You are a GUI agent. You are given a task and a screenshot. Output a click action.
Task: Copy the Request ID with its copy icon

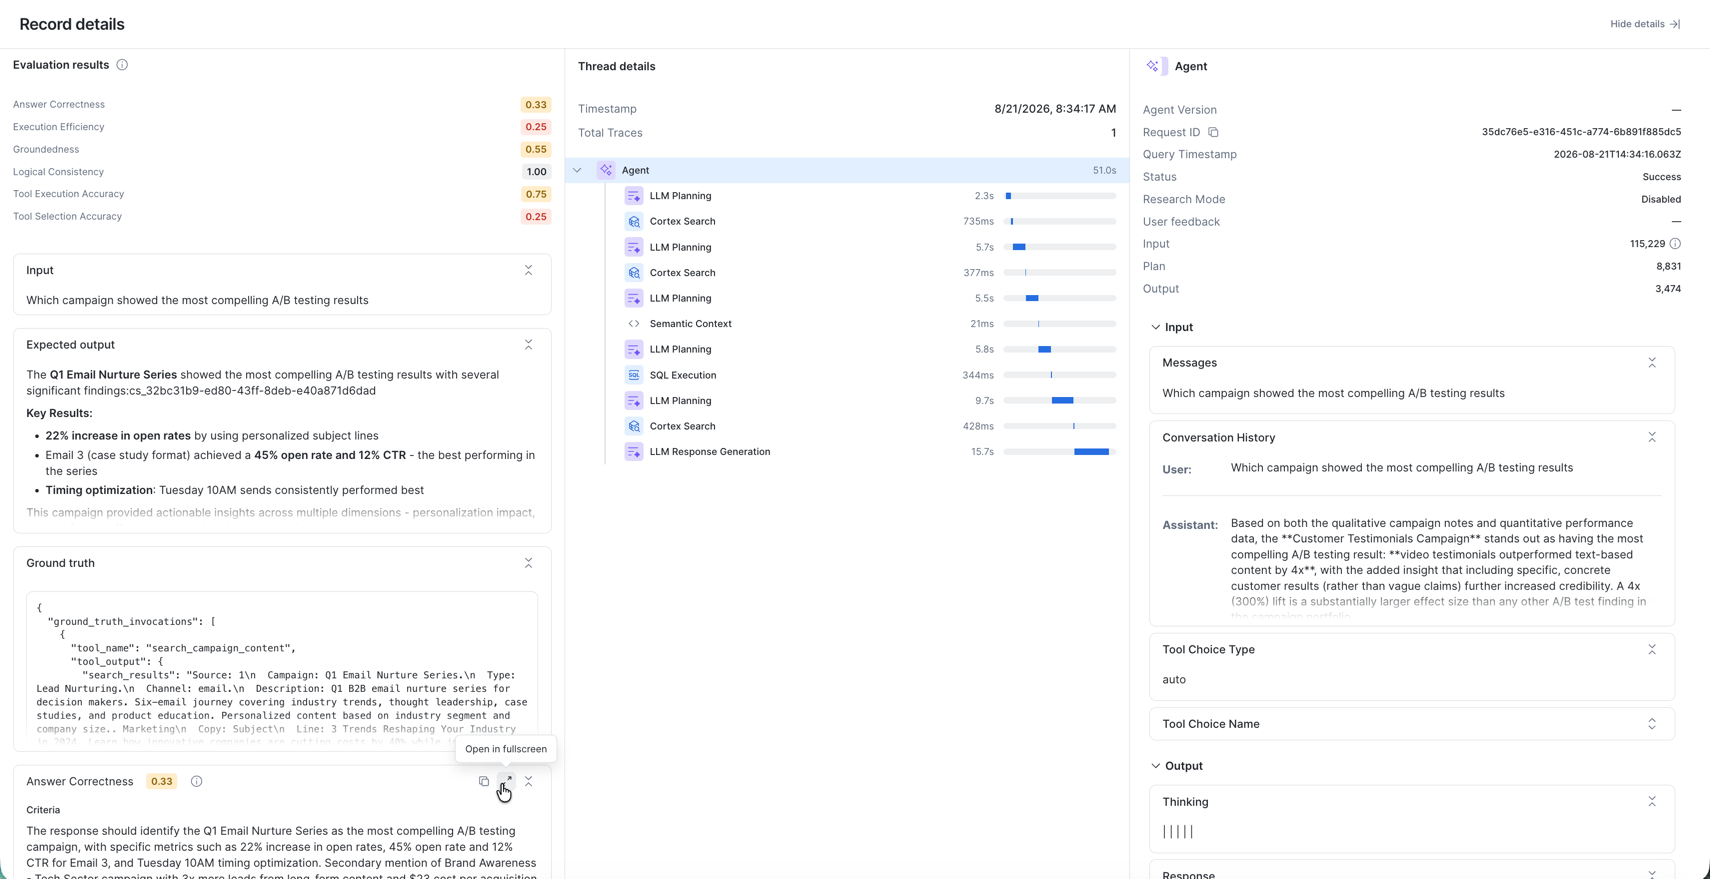point(1213,132)
